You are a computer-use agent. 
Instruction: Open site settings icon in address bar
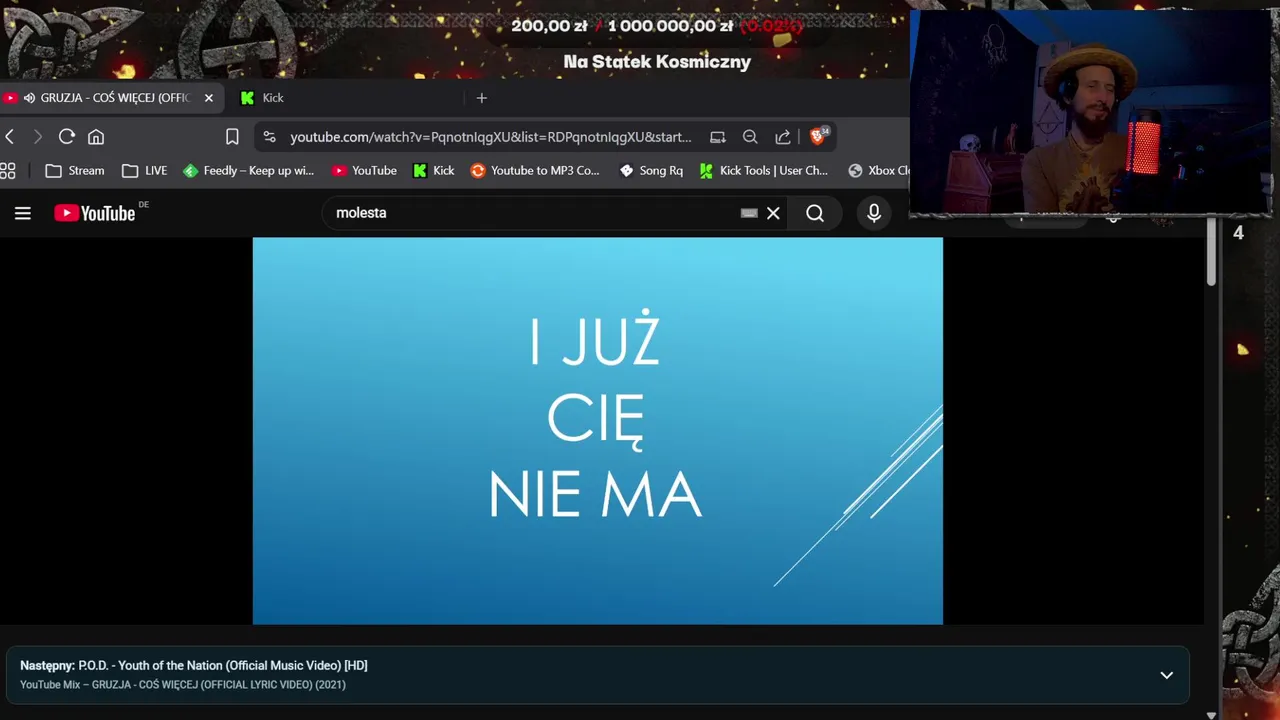[x=268, y=137]
